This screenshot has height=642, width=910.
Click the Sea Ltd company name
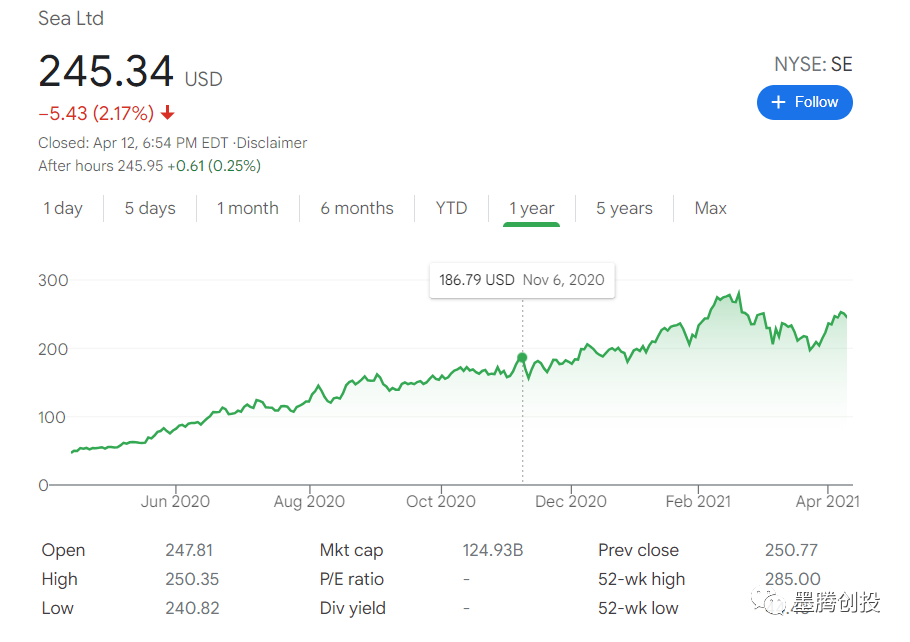tap(71, 19)
